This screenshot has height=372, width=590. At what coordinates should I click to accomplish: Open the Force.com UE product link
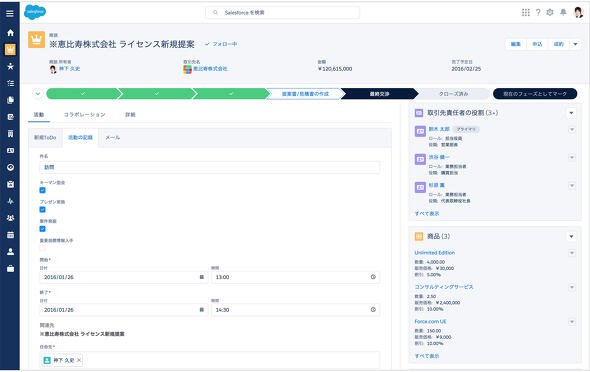pos(430,322)
